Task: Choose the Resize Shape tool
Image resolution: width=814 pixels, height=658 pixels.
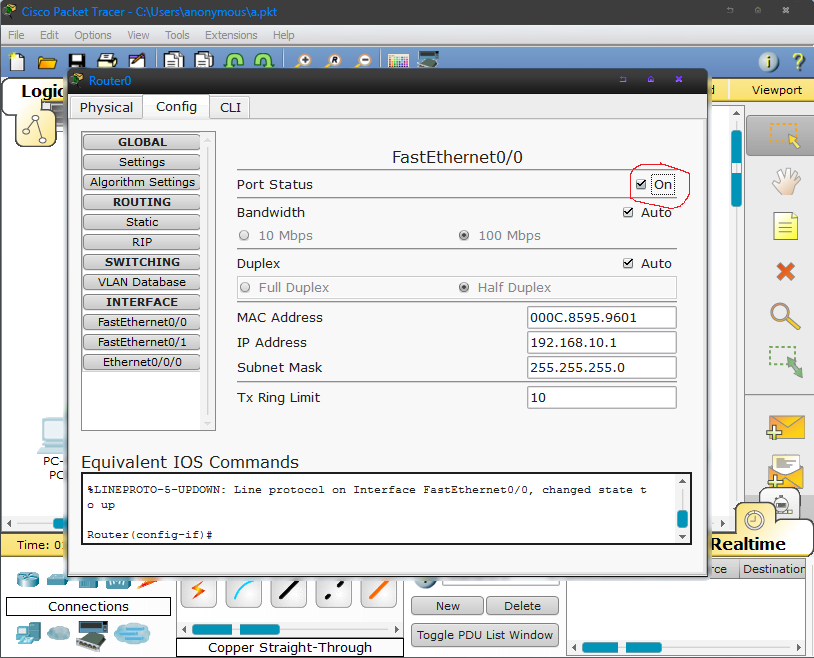Action: pyautogui.click(x=785, y=361)
